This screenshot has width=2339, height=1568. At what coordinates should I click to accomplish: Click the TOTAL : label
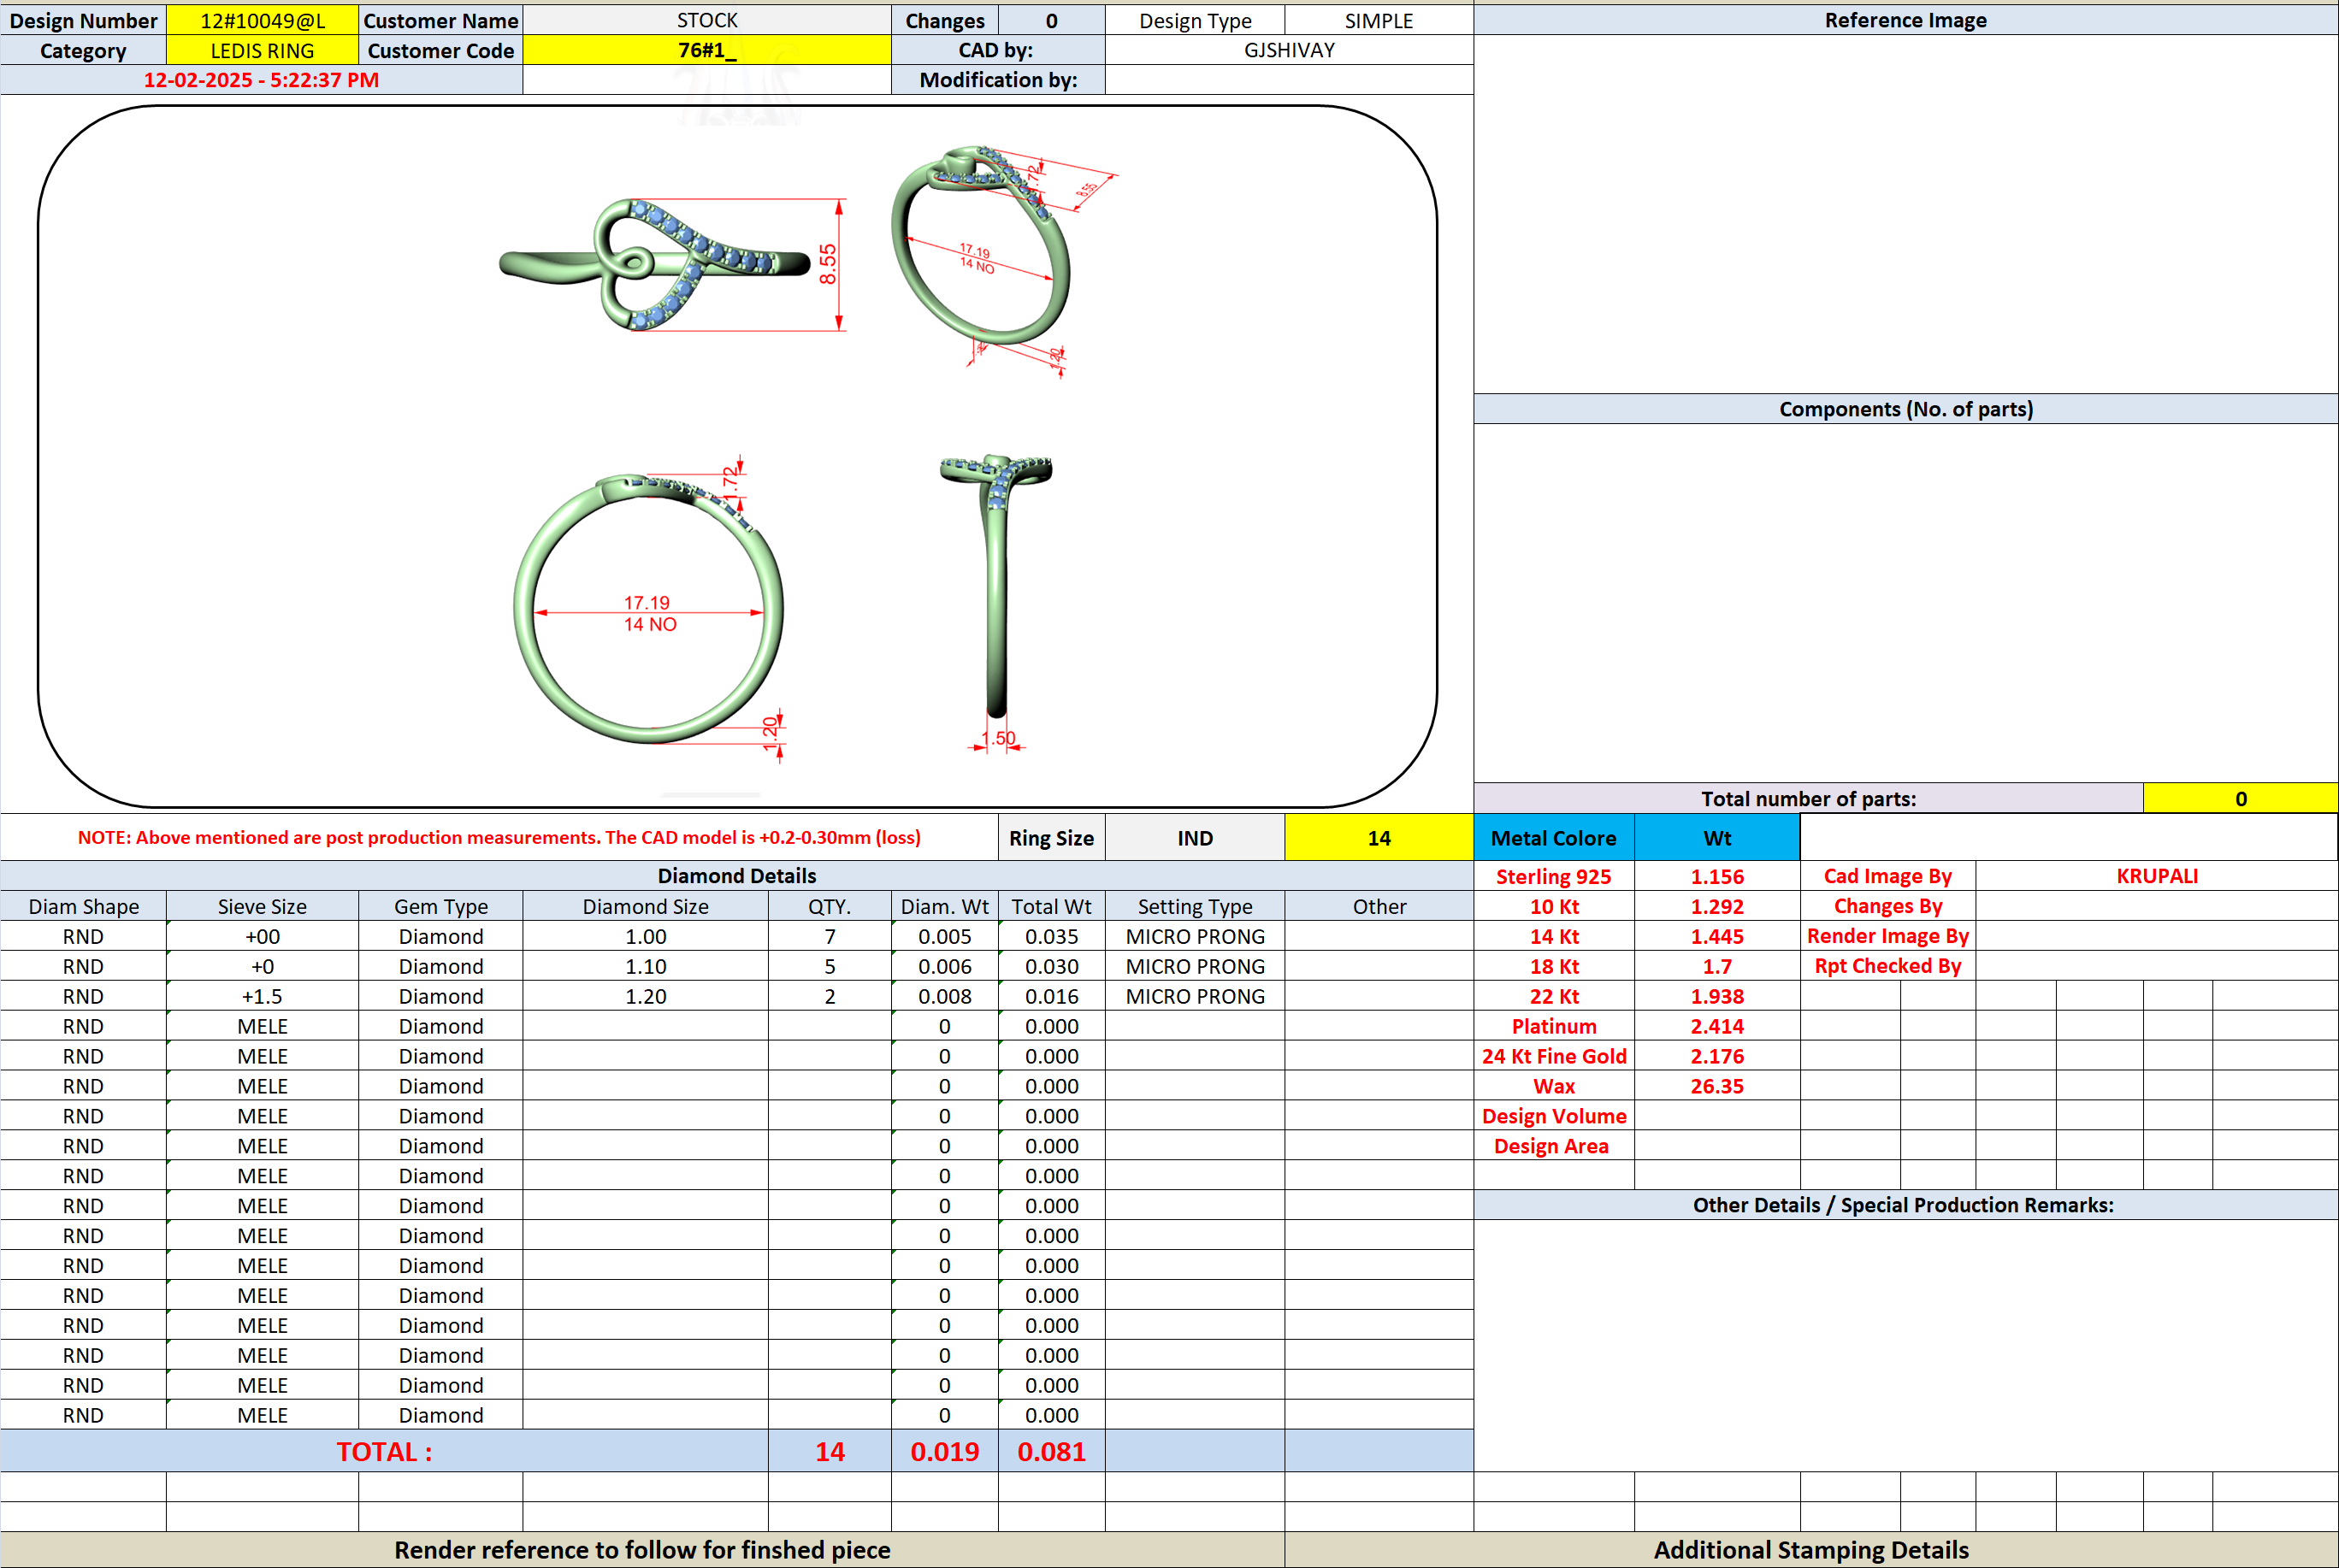click(384, 1451)
